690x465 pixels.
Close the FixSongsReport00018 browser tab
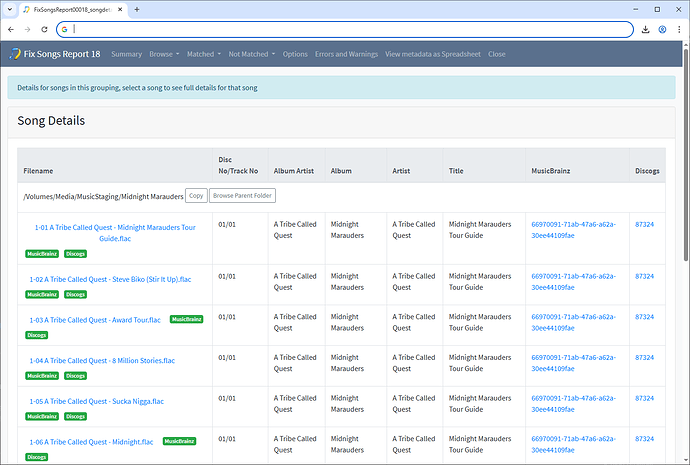pos(120,9)
